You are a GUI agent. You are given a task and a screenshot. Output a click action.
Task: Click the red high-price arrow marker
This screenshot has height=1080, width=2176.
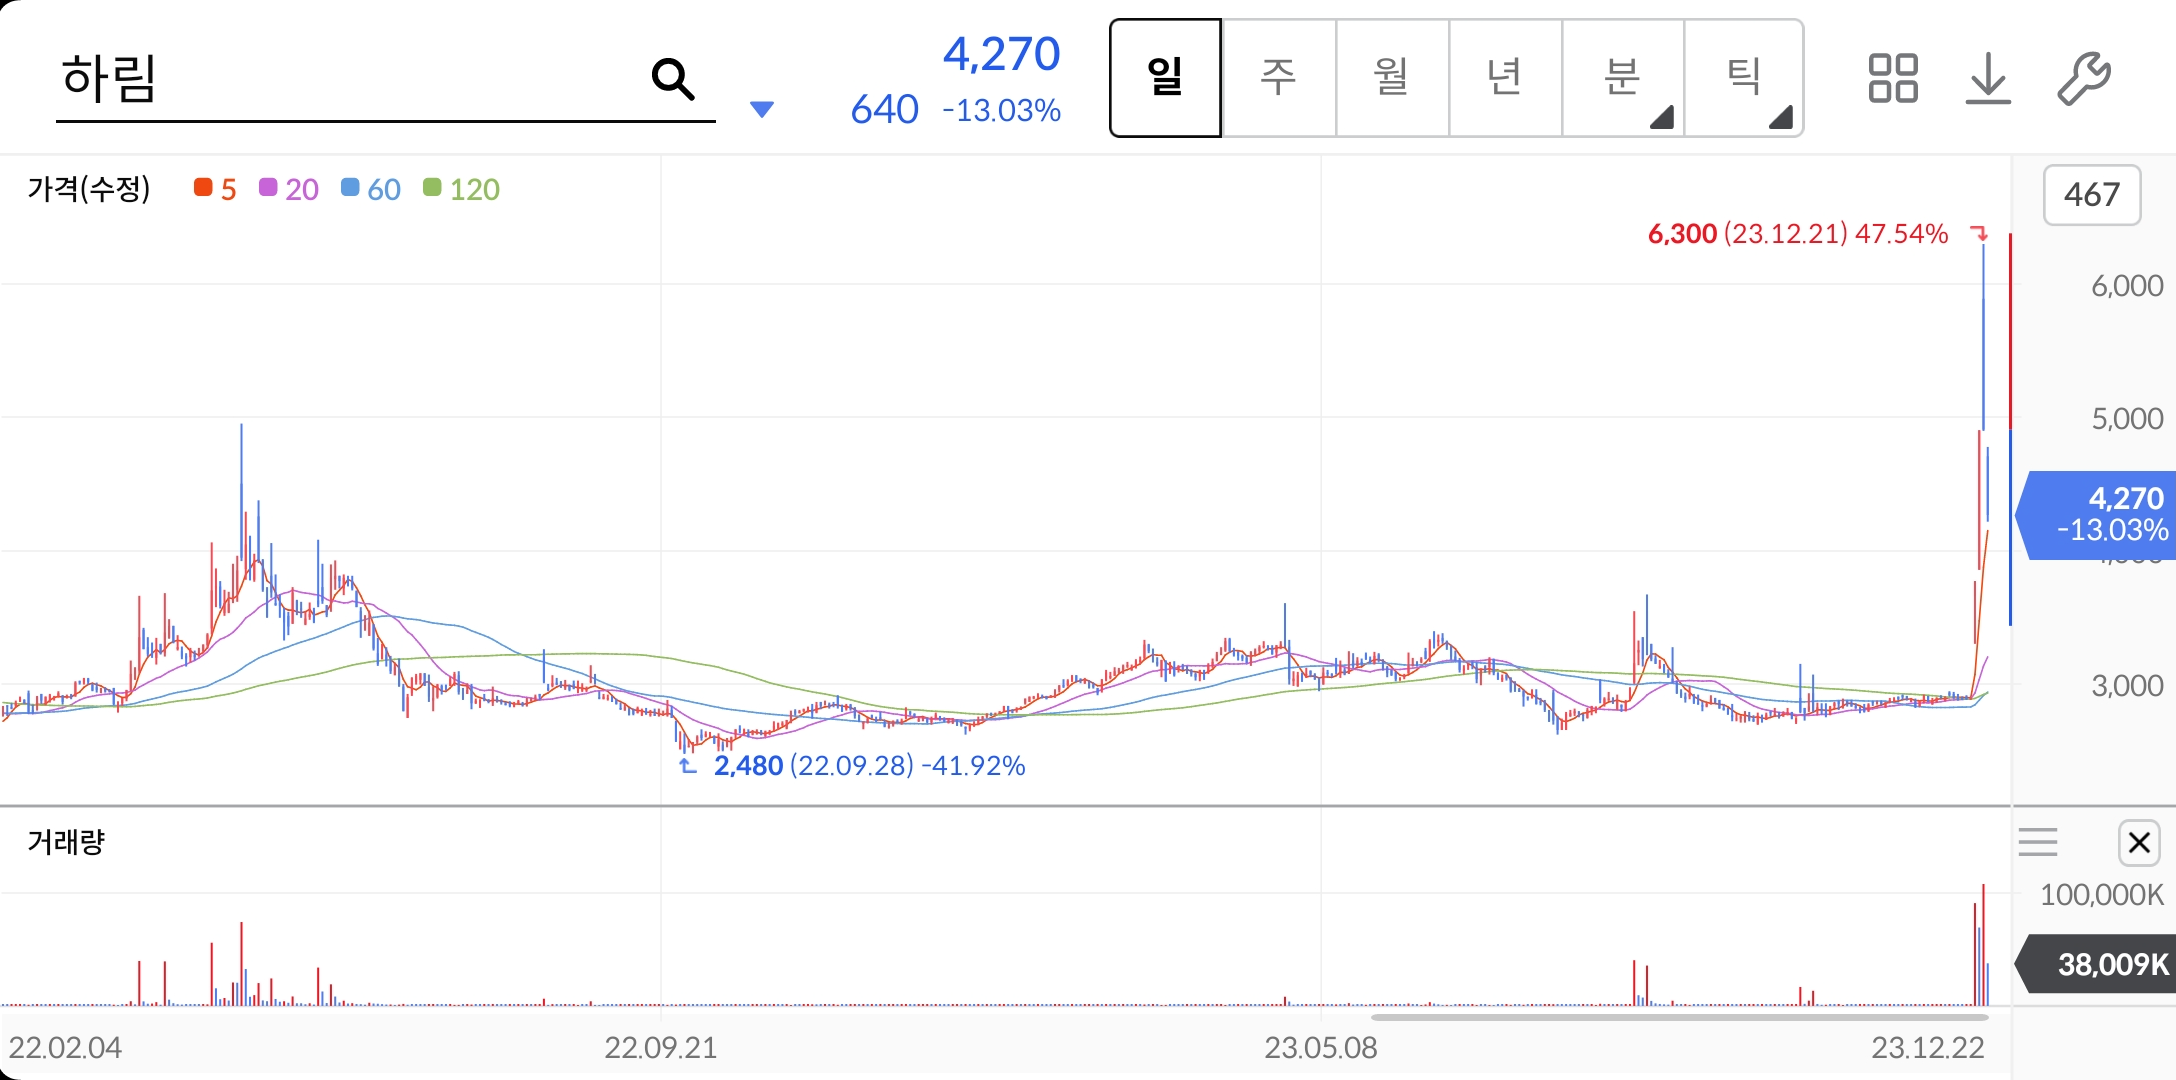(1979, 234)
